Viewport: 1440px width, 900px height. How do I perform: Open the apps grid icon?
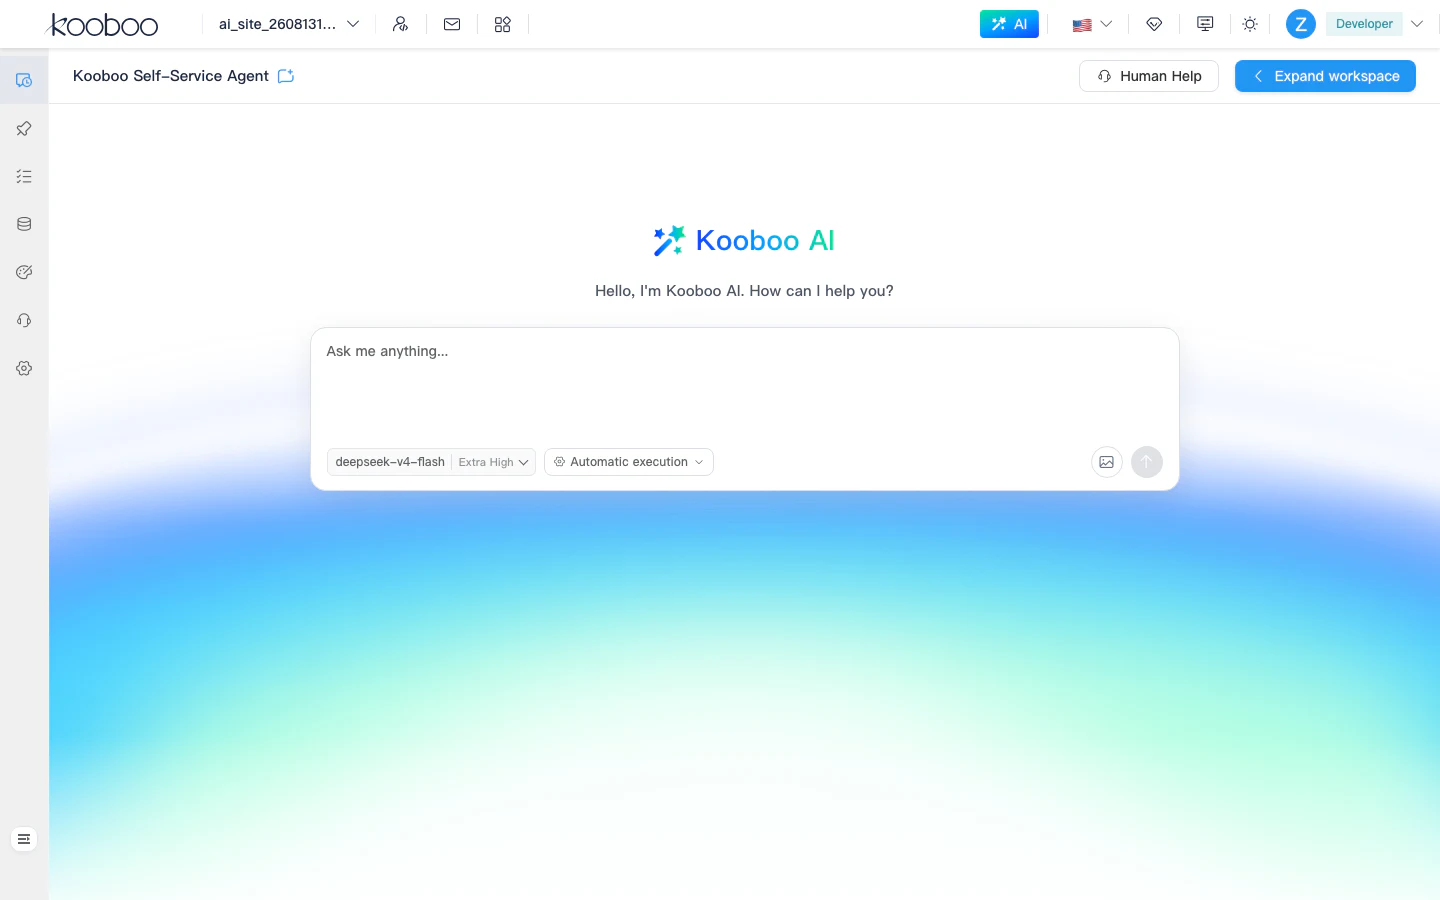coord(503,24)
